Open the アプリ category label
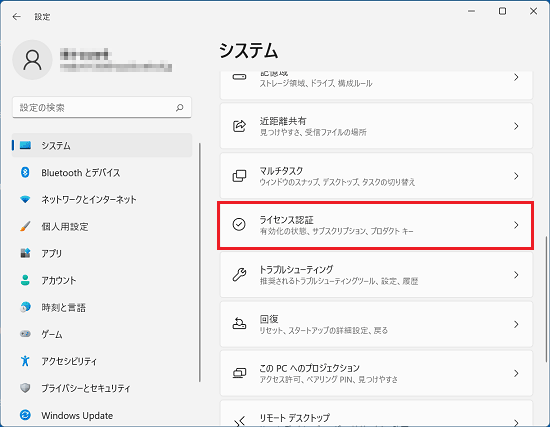Image resolution: width=550 pixels, height=427 pixels. coord(52,253)
